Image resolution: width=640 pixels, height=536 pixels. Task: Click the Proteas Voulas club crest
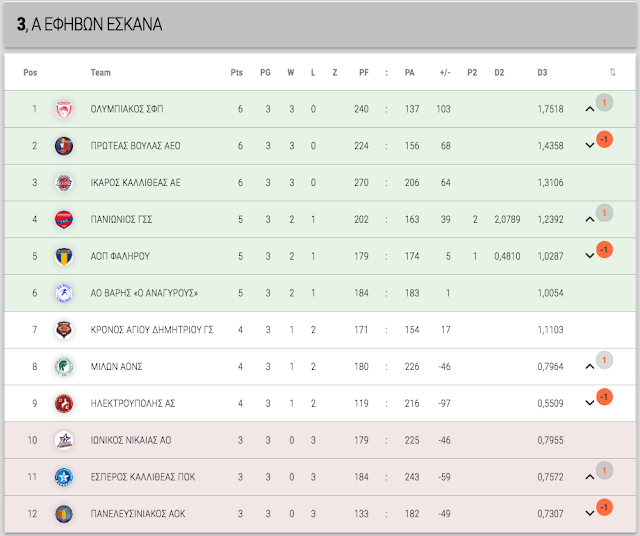click(64, 146)
